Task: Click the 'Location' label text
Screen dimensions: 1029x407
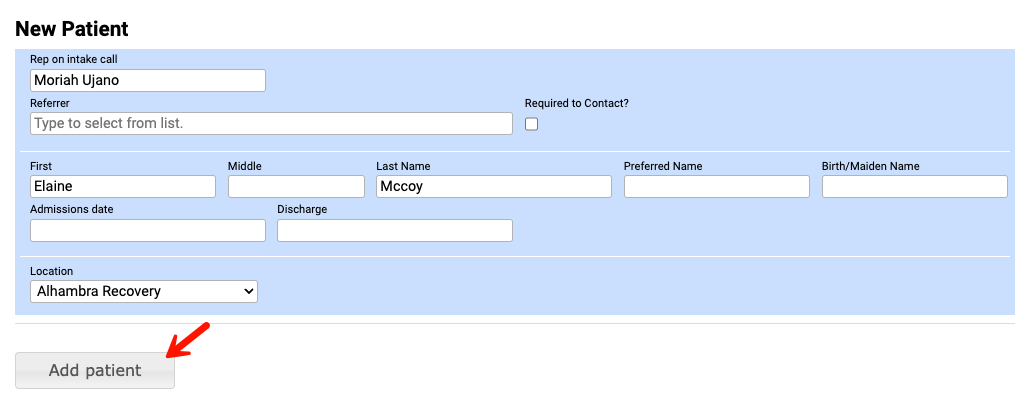Action: point(51,271)
